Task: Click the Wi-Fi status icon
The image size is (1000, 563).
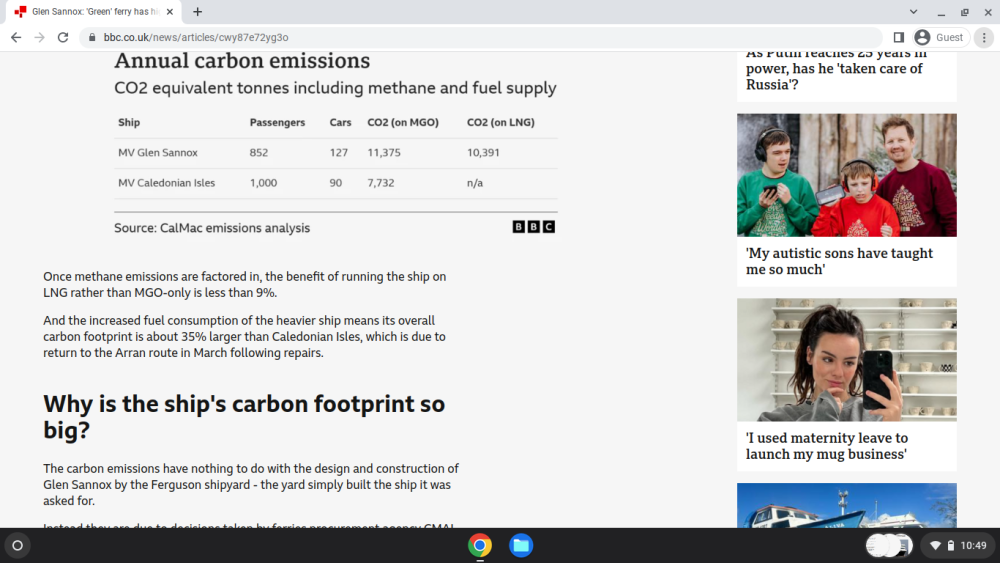Action: tap(935, 545)
